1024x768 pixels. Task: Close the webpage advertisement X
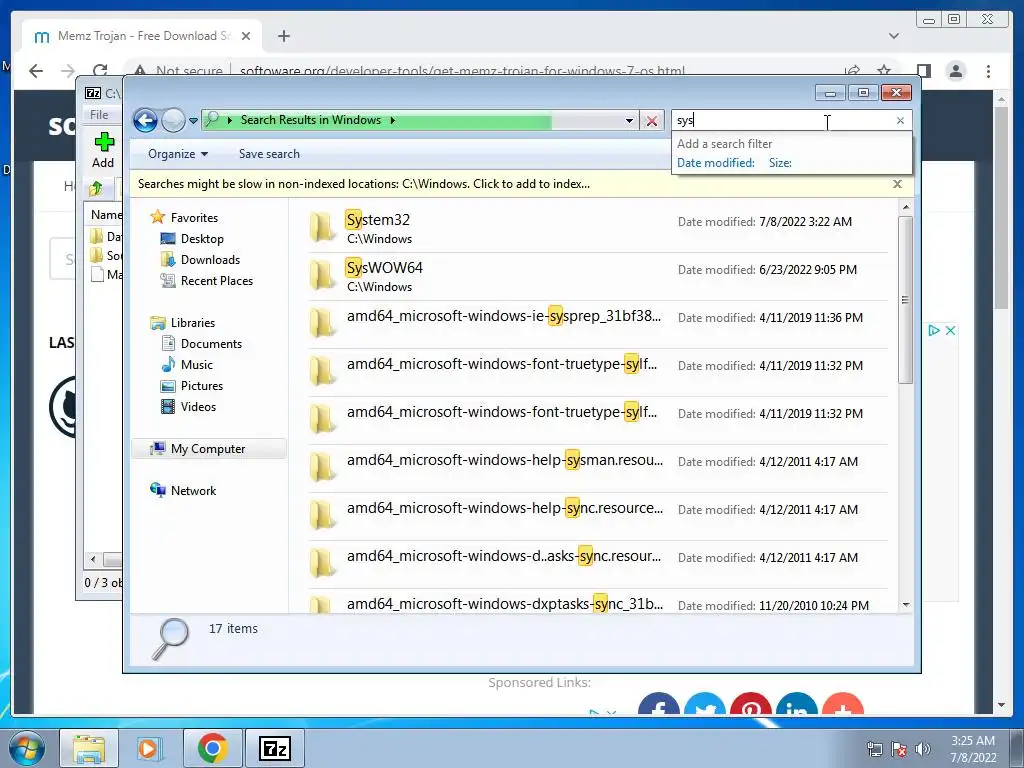click(950, 330)
